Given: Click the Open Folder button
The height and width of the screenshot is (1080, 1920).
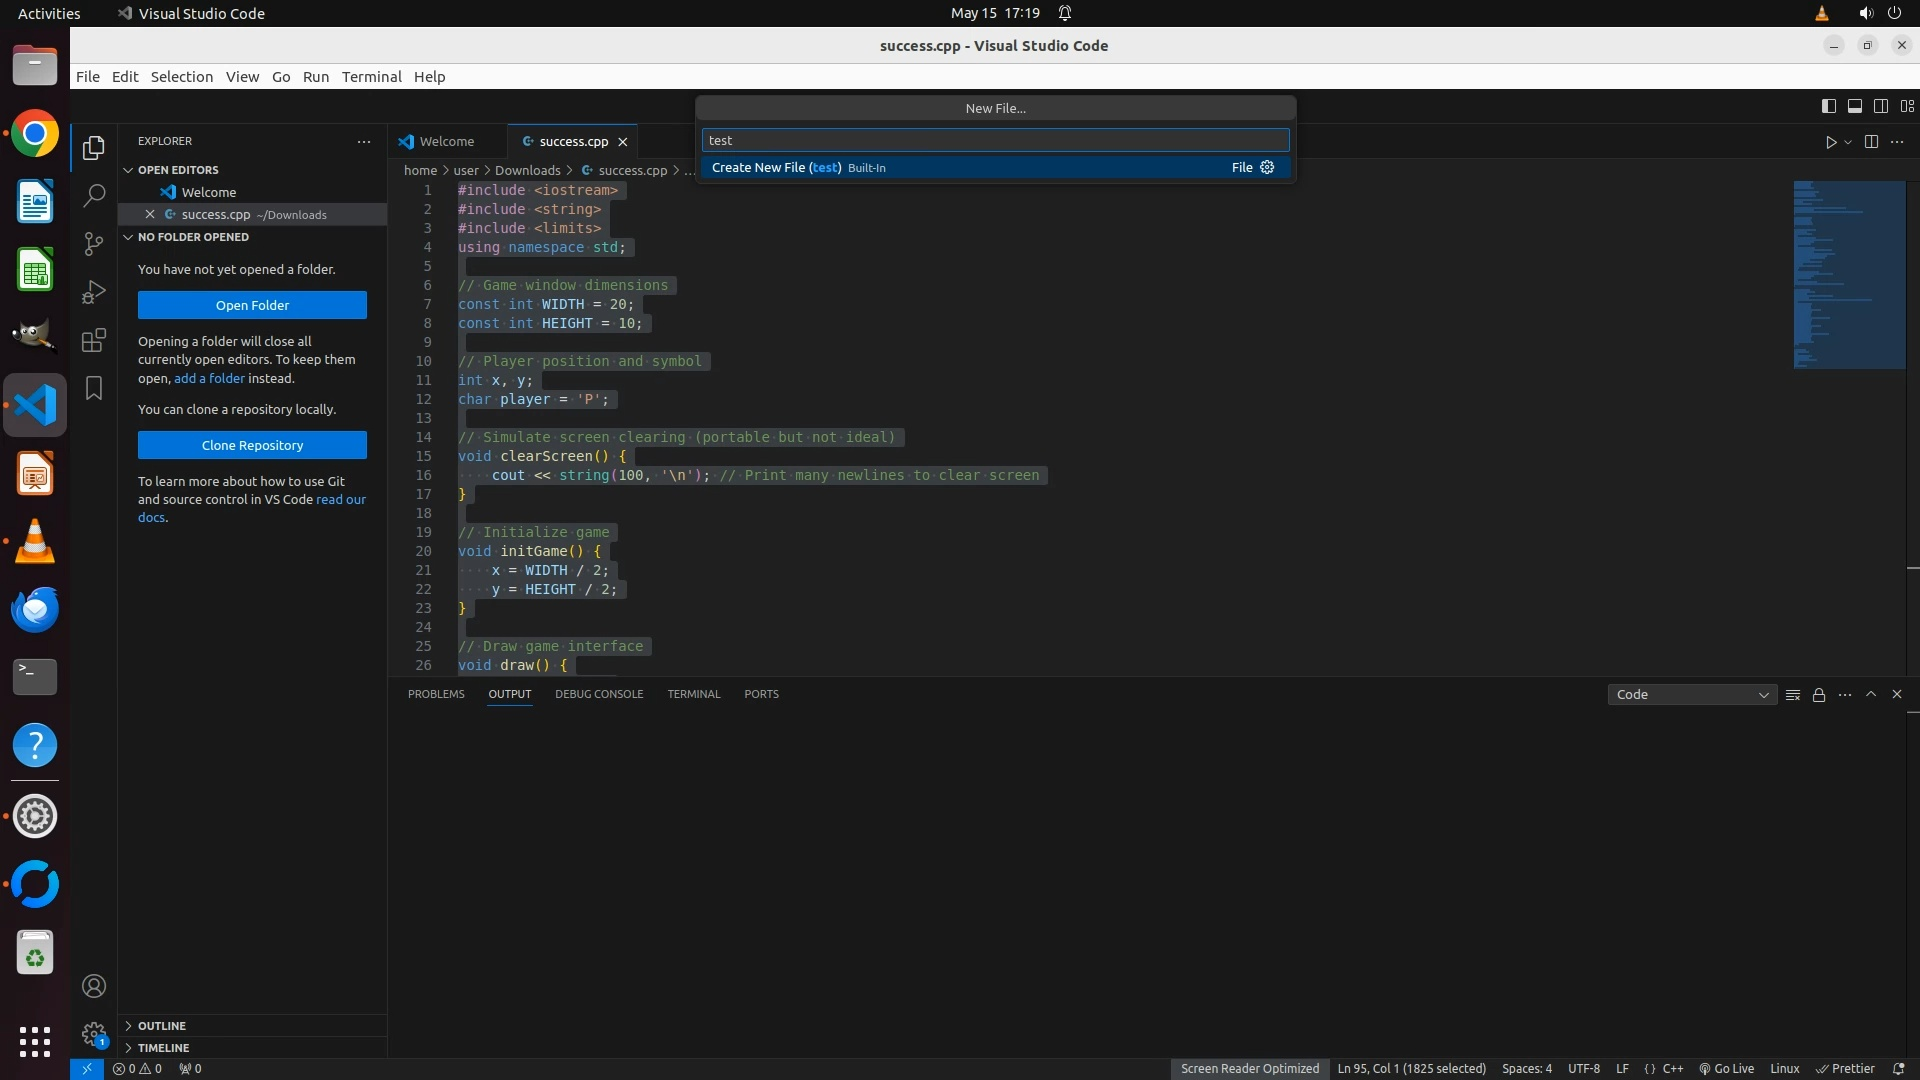Looking at the screenshot, I should pyautogui.click(x=252, y=305).
